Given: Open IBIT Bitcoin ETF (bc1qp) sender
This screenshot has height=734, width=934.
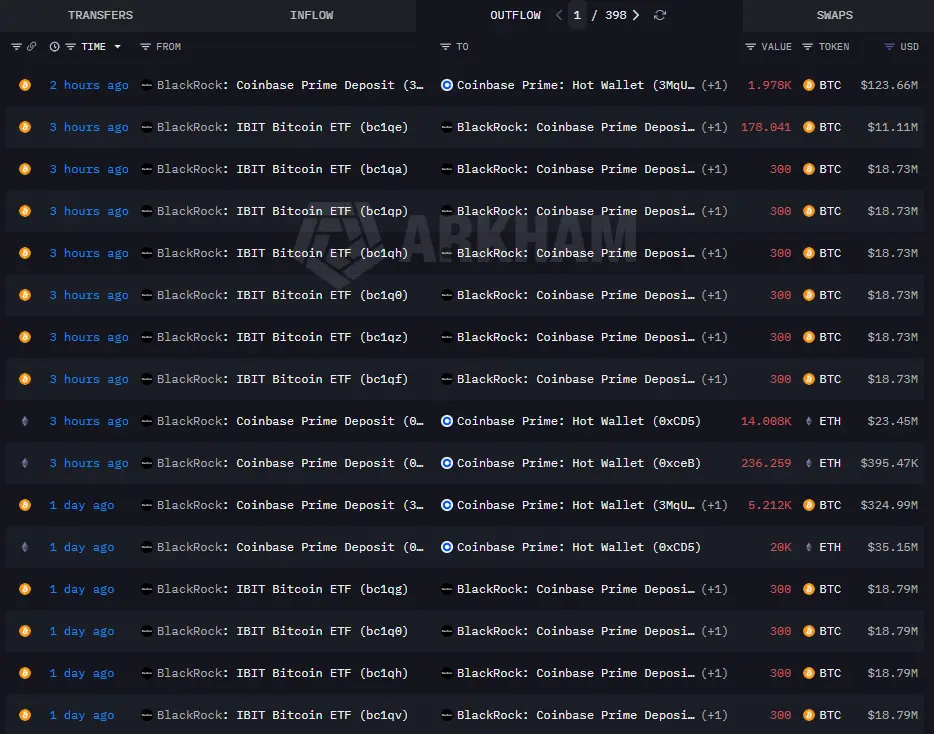Looking at the screenshot, I should pos(322,211).
